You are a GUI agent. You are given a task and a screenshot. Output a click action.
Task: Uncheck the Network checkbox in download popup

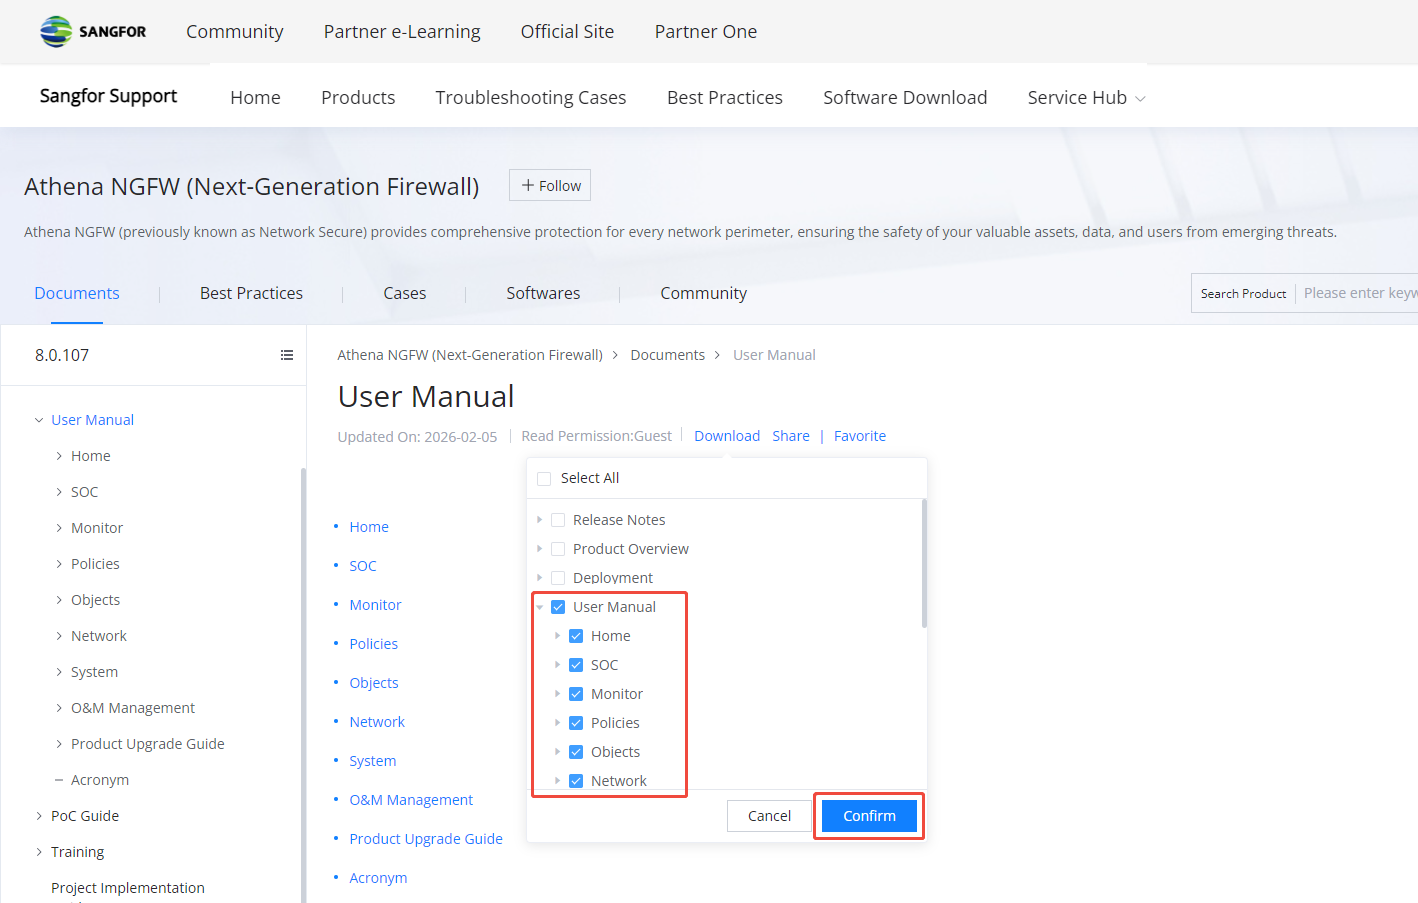tap(576, 781)
